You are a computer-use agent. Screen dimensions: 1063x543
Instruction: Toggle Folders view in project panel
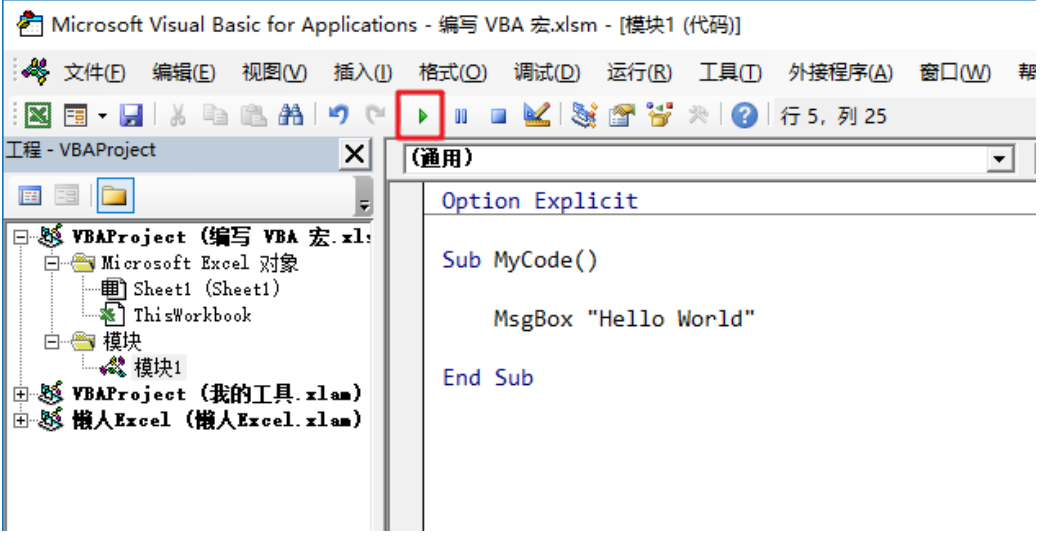point(115,196)
